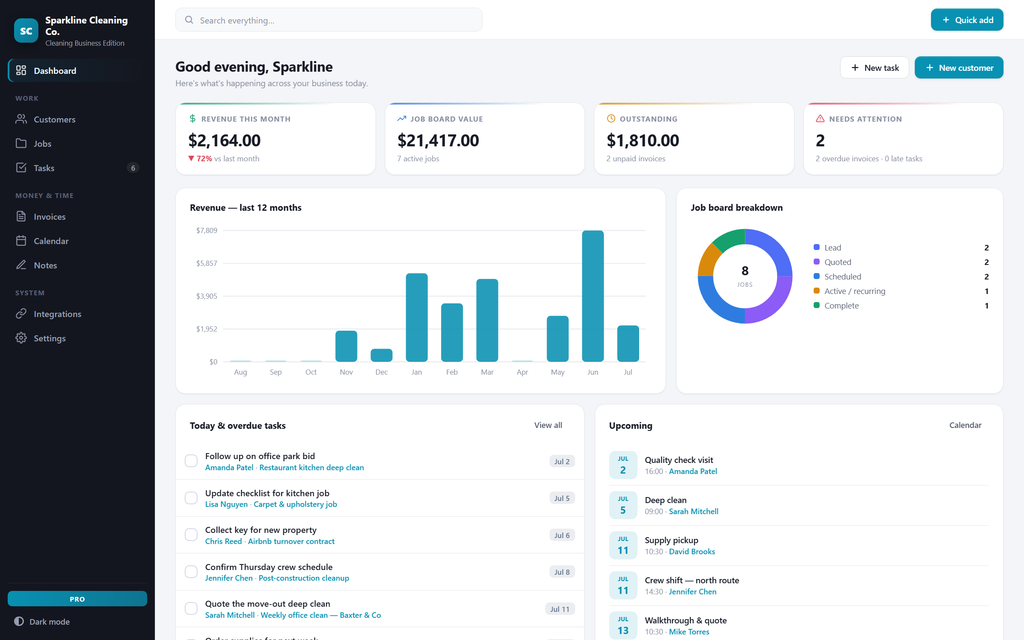1024x640 pixels.
Task: Check off Confirm Thursday crew schedule
Action: [x=191, y=572]
